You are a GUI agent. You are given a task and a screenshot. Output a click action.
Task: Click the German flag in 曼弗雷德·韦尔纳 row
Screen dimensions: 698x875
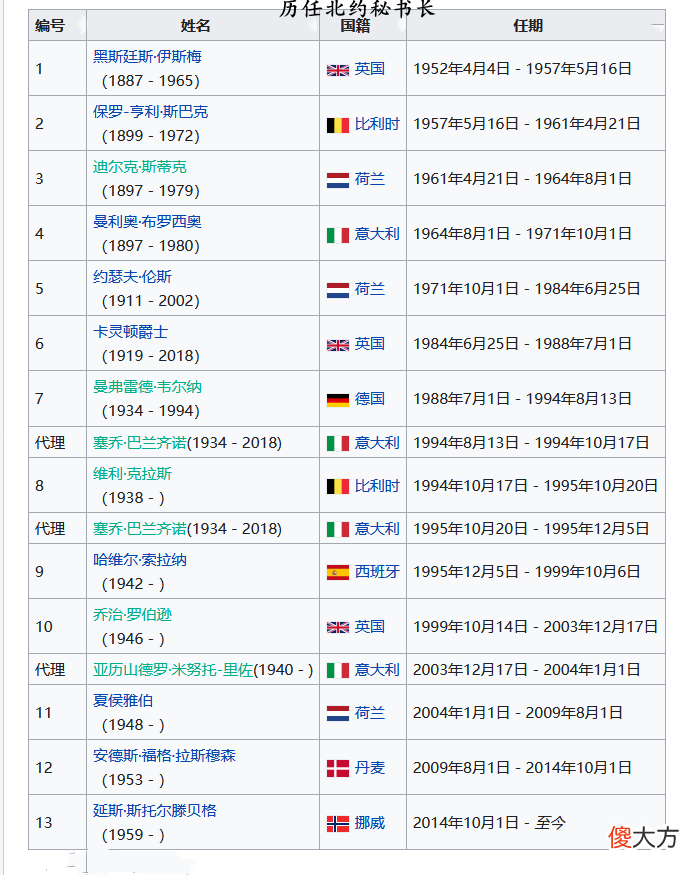[338, 400]
